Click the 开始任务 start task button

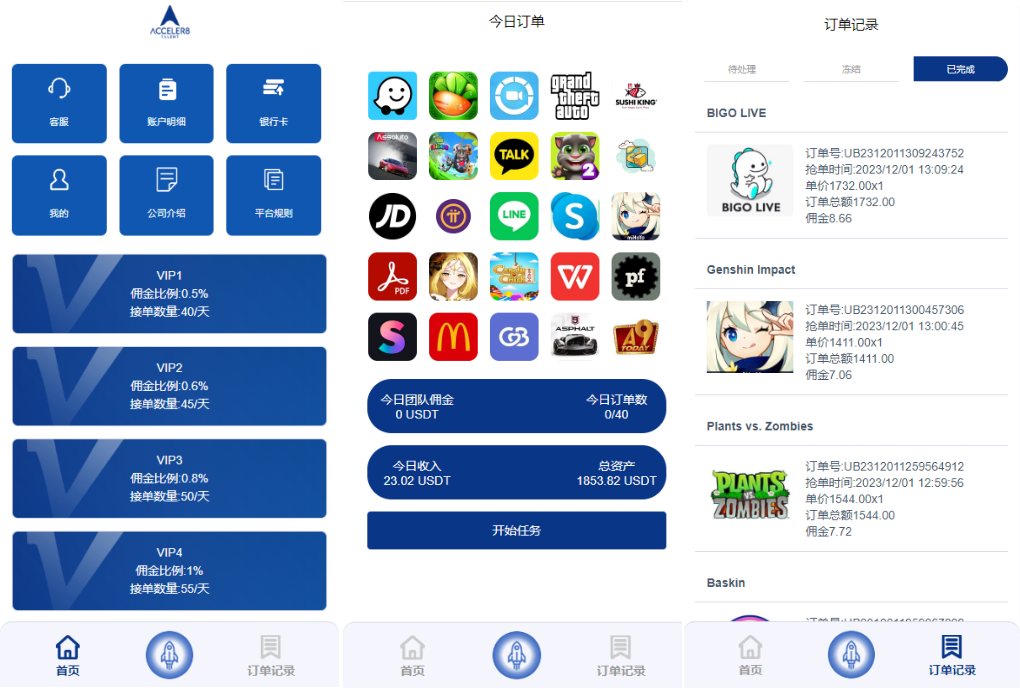[x=517, y=530]
